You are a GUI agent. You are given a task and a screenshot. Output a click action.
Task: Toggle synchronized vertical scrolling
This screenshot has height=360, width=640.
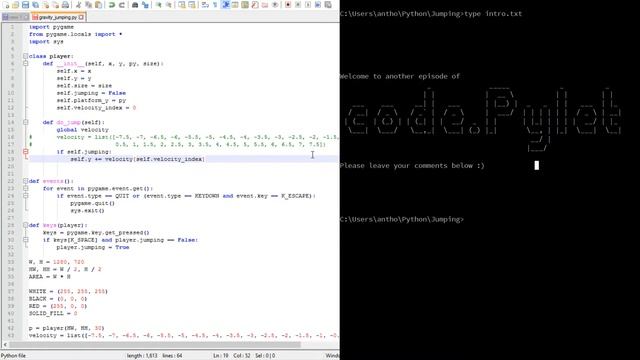[x=182, y=5]
